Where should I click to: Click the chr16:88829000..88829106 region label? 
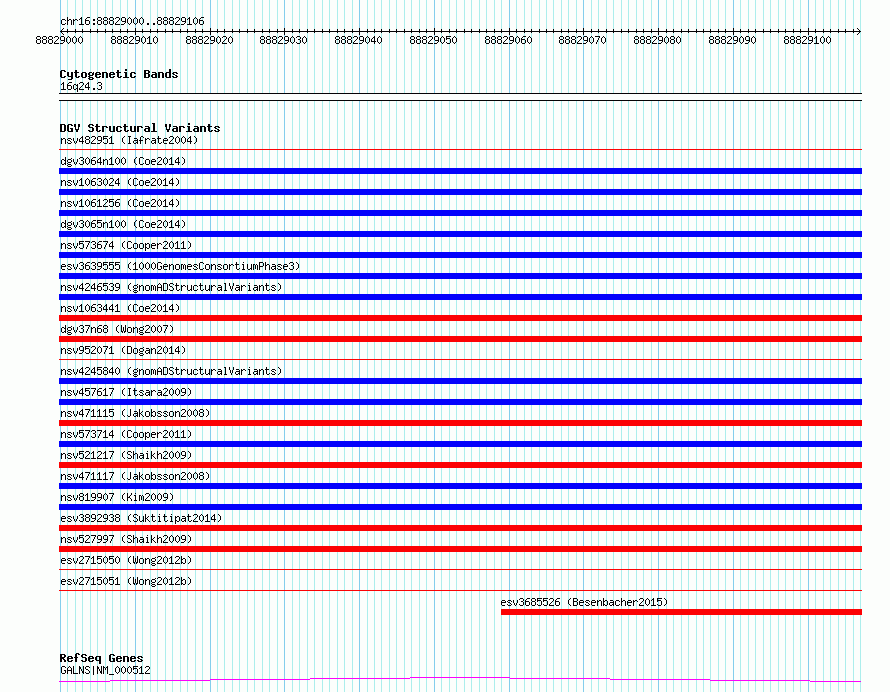tap(132, 21)
